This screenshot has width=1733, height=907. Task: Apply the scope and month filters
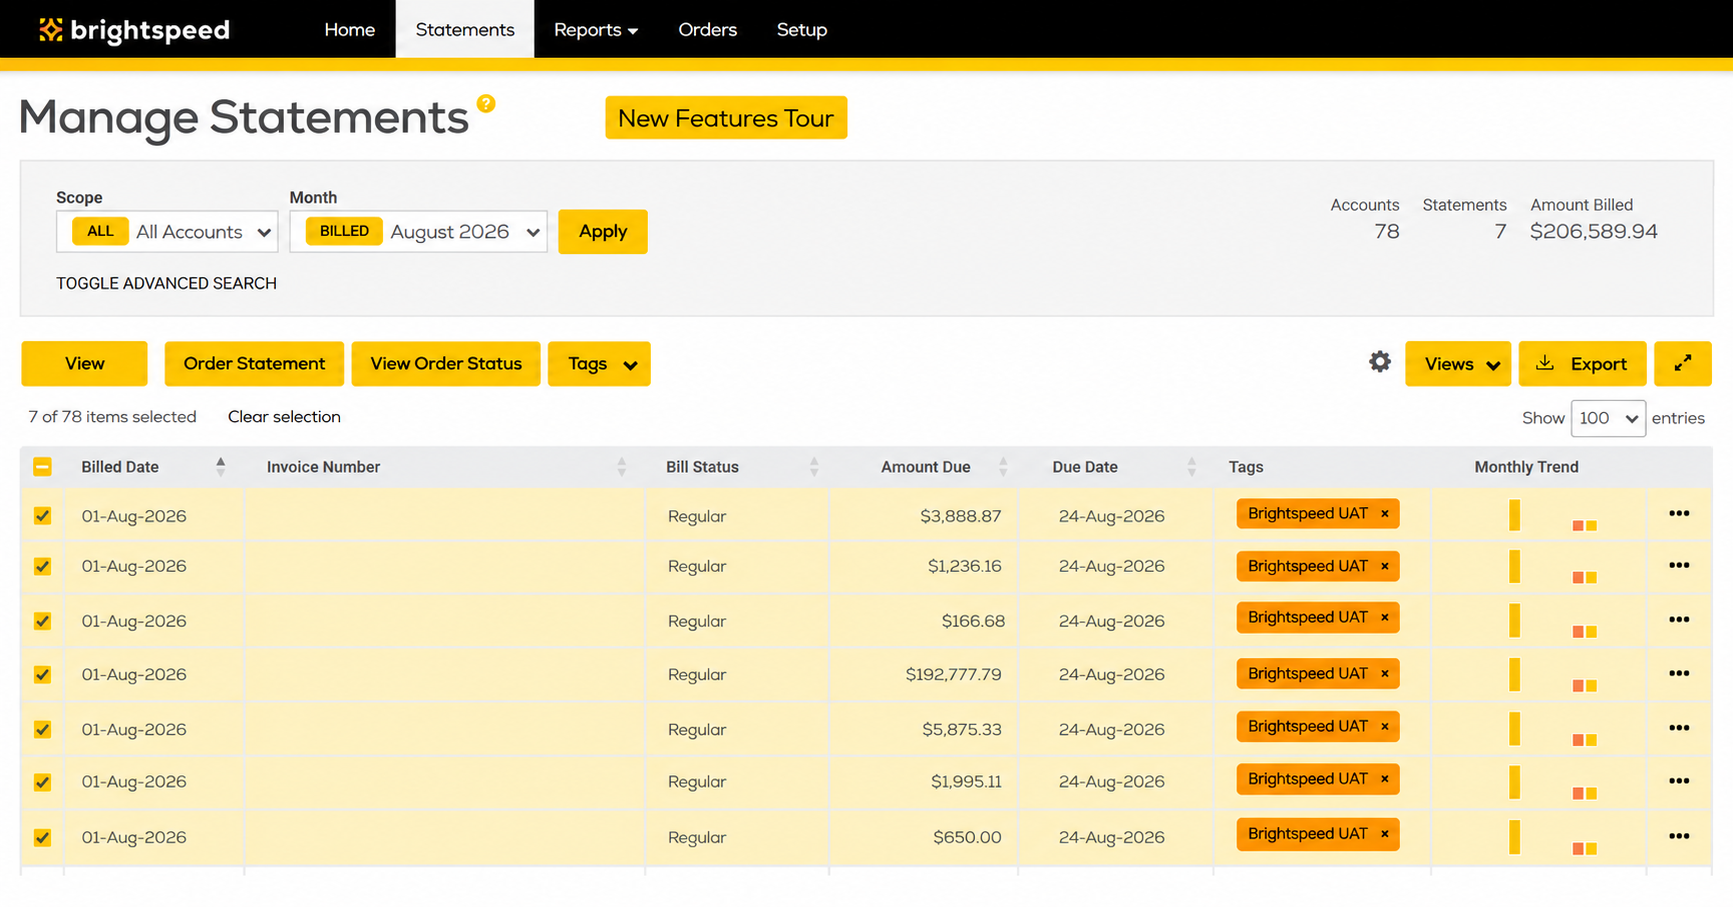click(603, 232)
